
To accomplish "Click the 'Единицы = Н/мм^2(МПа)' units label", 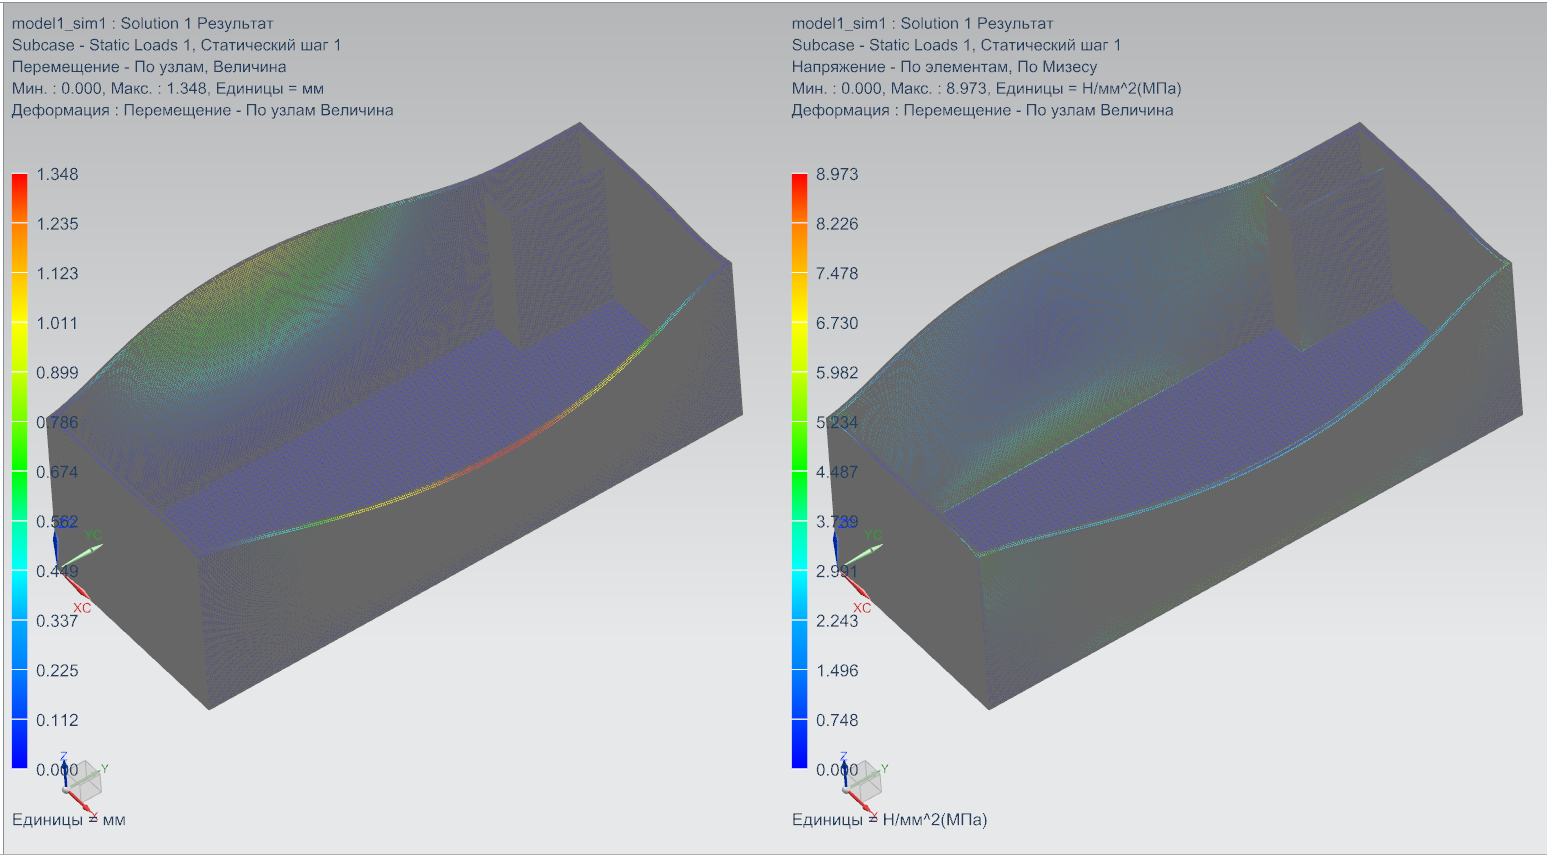I will point(889,820).
